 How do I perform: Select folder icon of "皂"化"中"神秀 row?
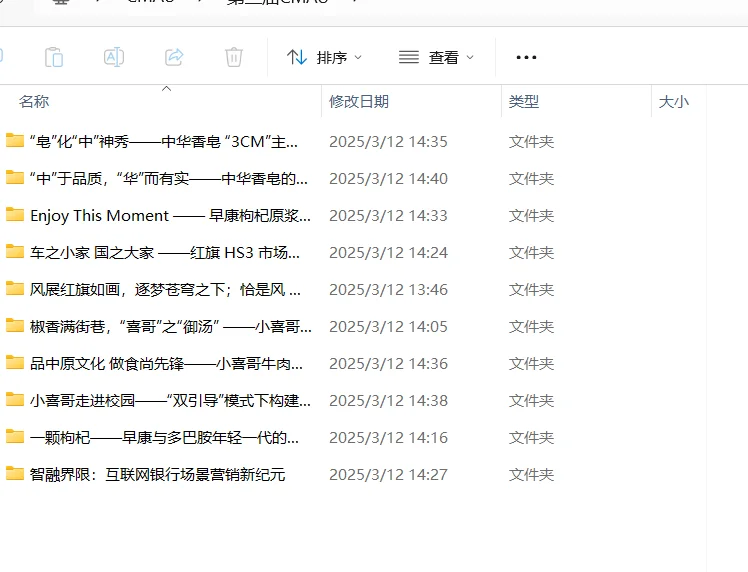tap(15, 141)
